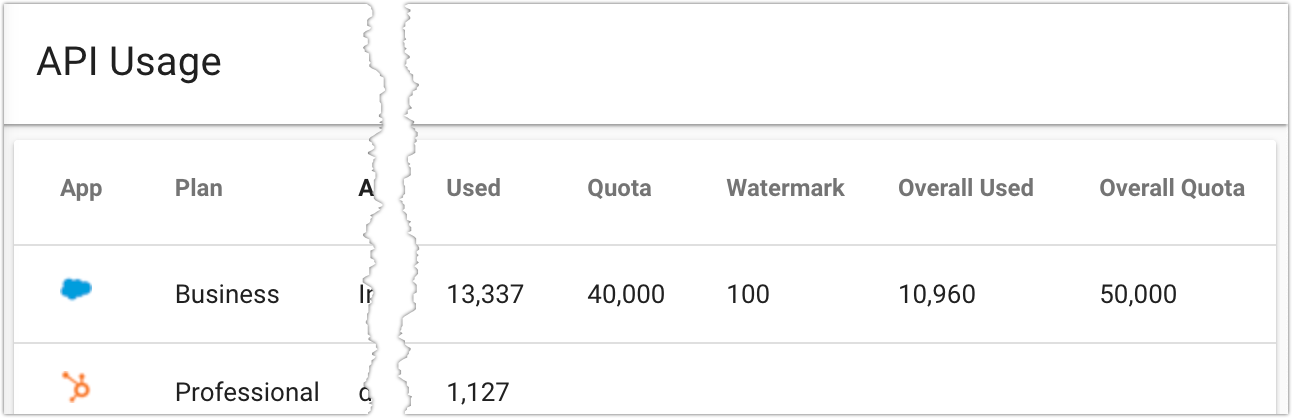Select the Professional plan cell

pos(247,392)
